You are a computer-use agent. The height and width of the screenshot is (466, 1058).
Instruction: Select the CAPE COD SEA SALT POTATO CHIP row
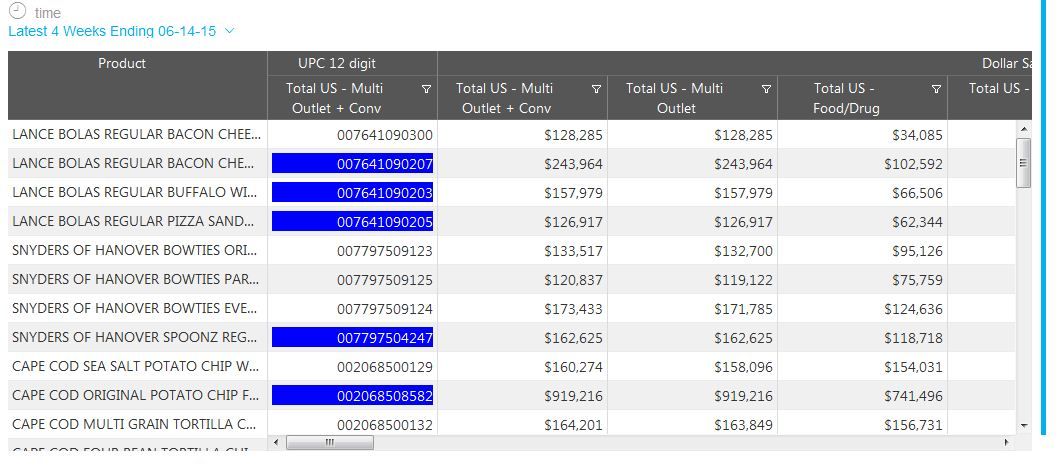click(x=136, y=367)
